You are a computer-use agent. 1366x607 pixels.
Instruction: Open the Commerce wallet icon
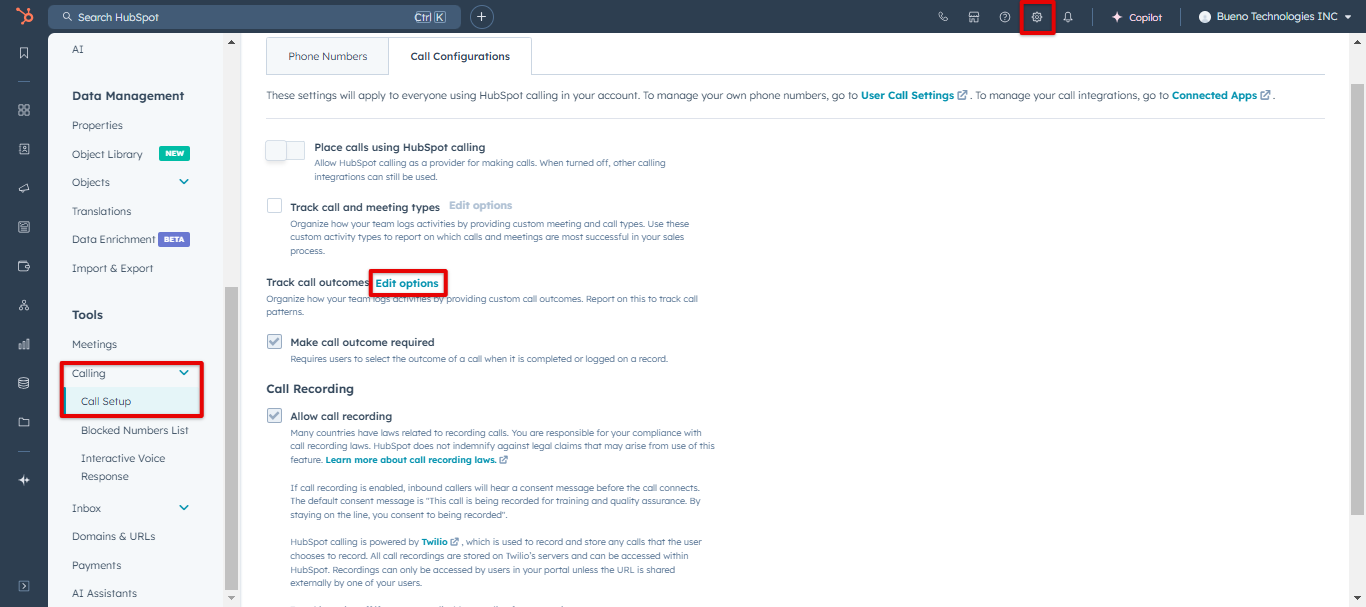tap(24, 266)
